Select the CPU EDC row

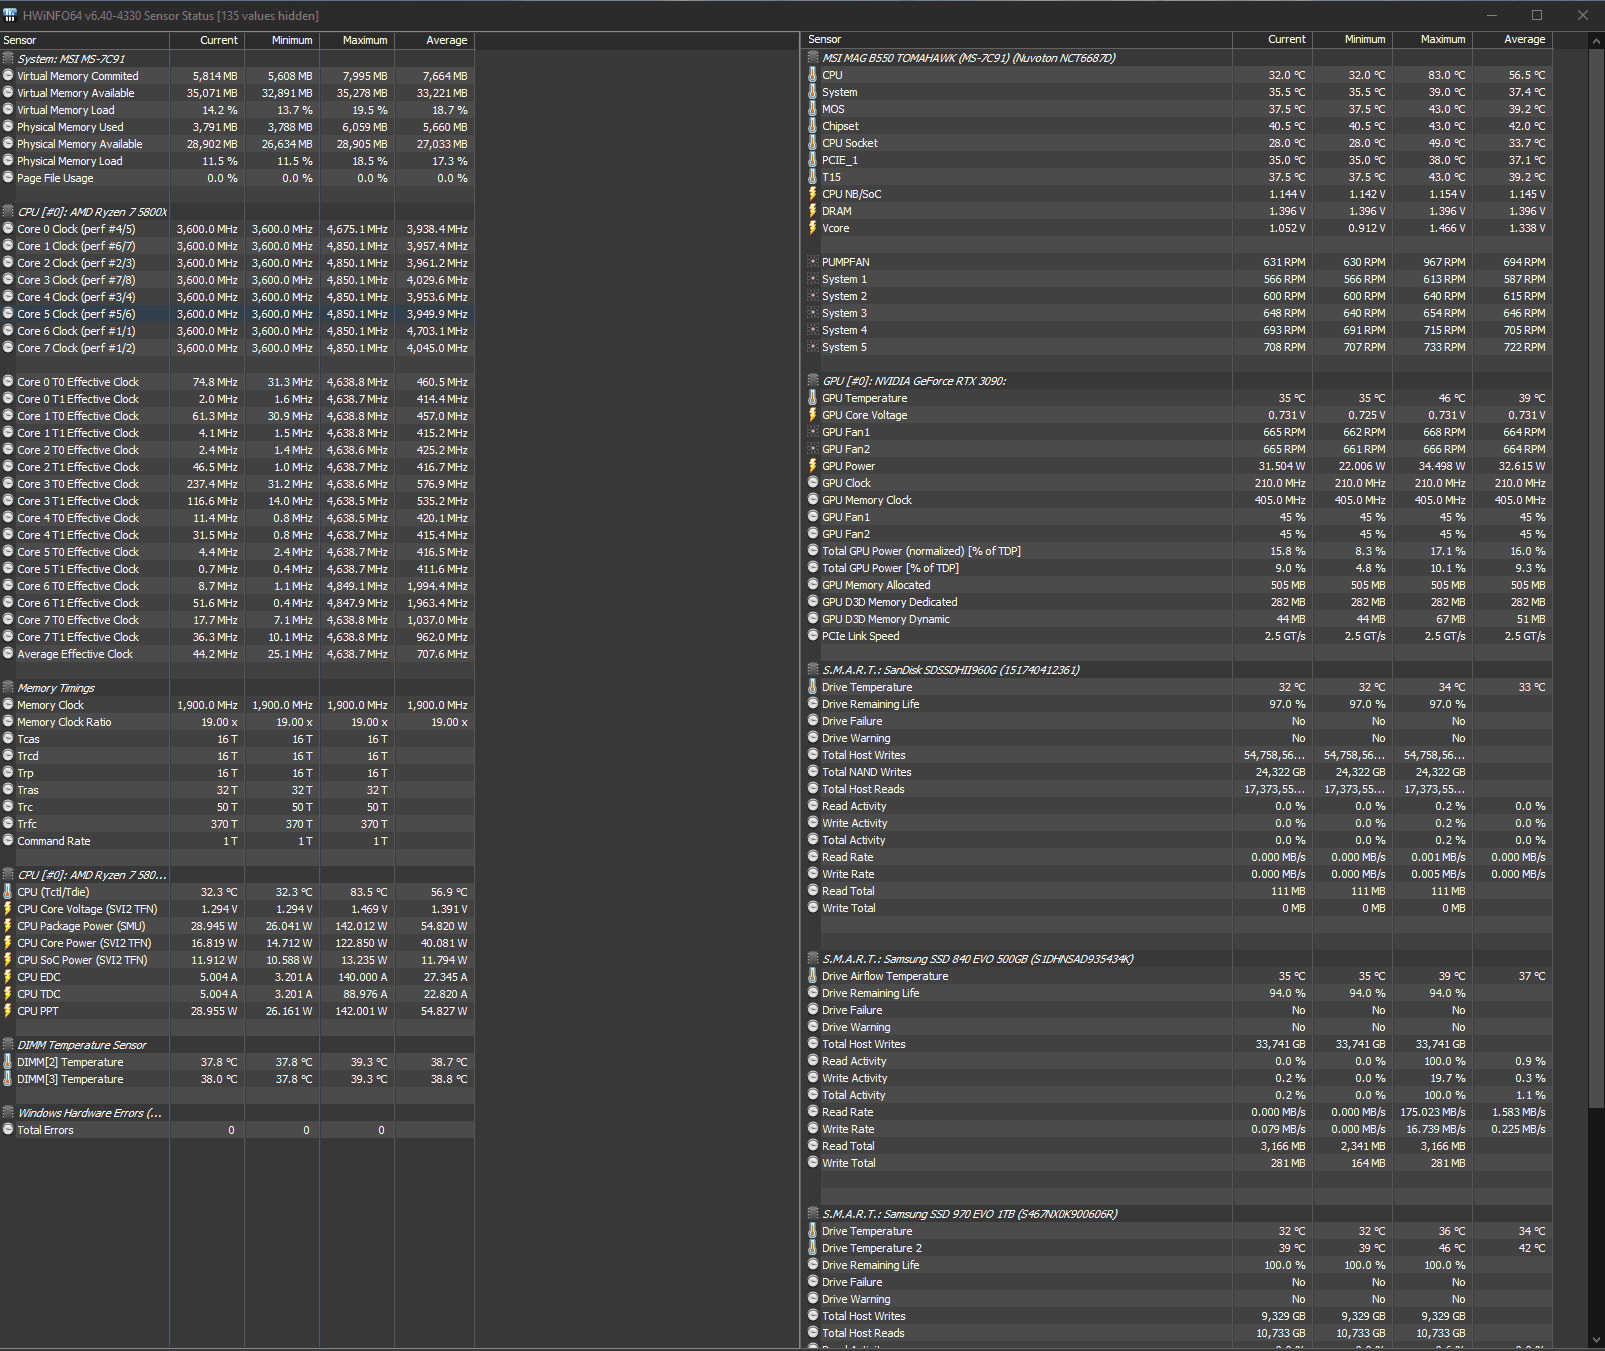coord(237,977)
